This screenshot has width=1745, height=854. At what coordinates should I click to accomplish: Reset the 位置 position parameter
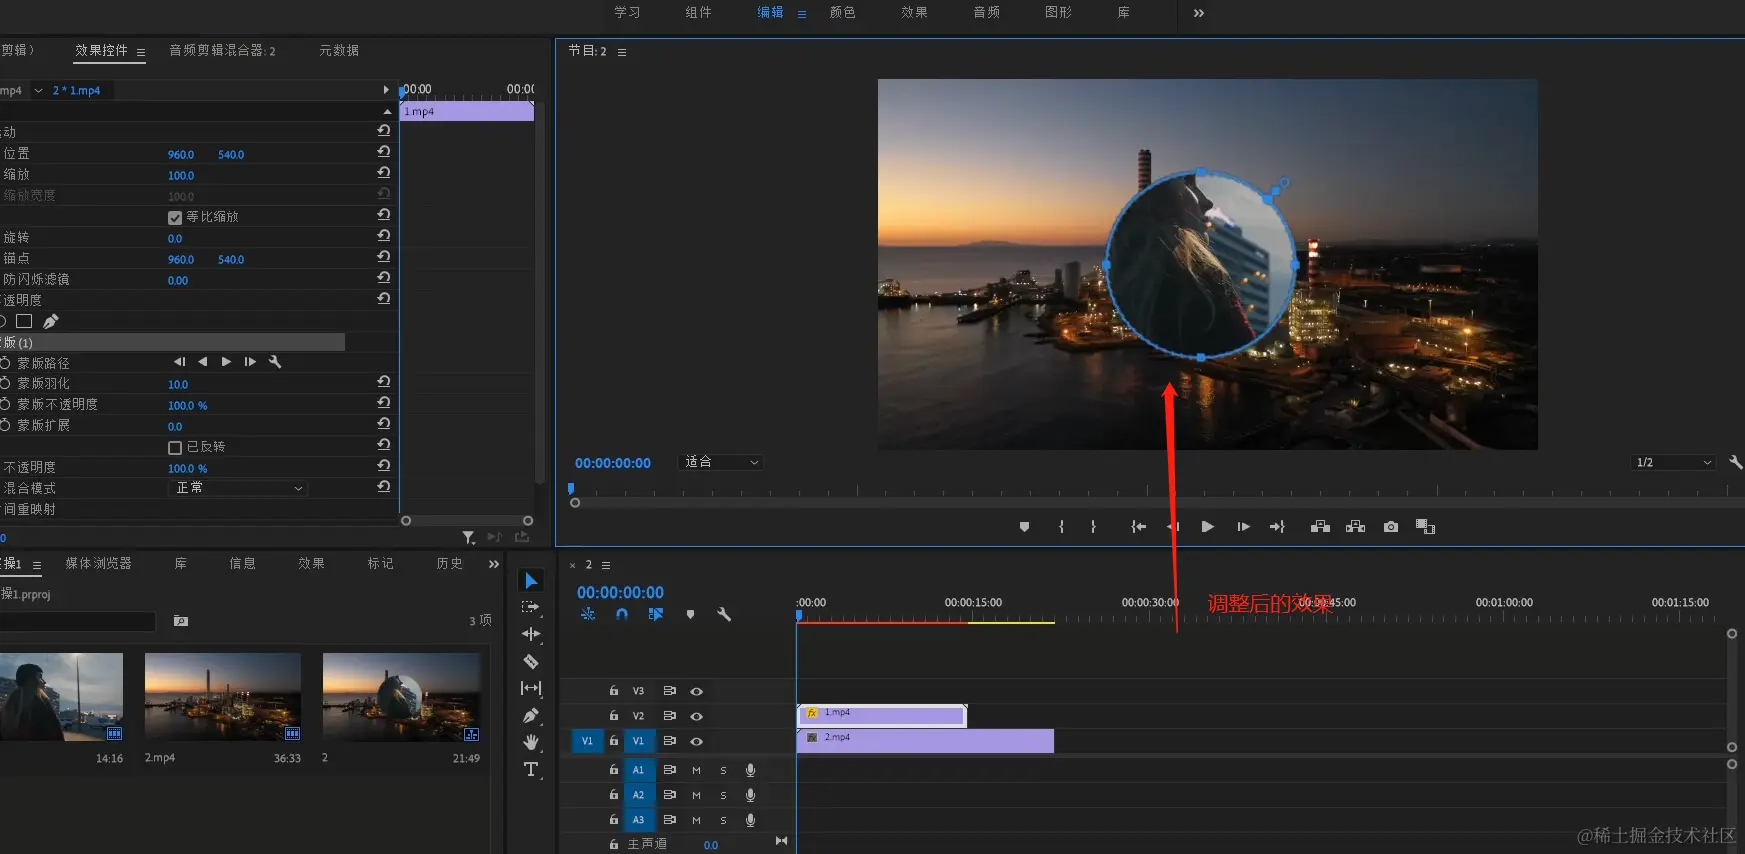(383, 152)
